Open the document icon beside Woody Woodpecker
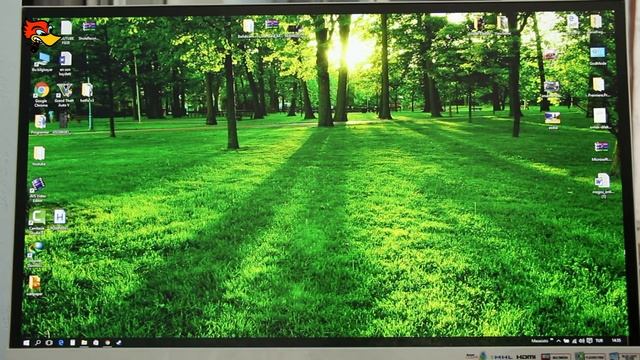640x360 pixels. (66, 28)
